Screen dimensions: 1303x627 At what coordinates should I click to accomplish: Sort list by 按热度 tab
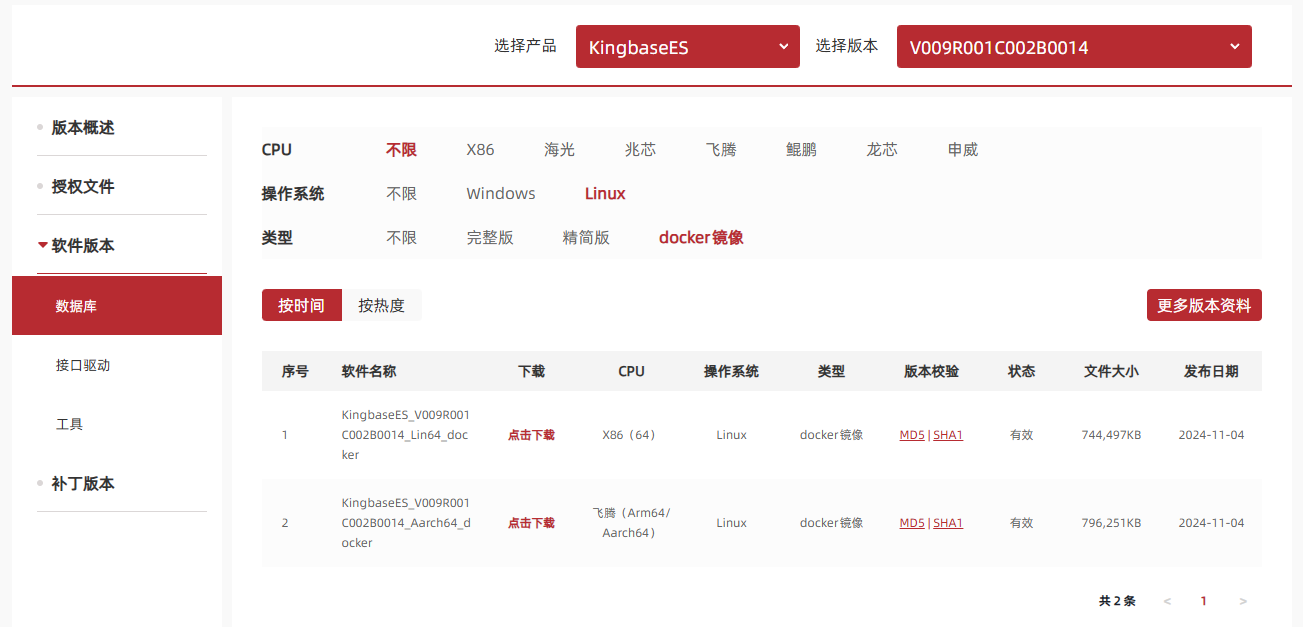tap(382, 305)
